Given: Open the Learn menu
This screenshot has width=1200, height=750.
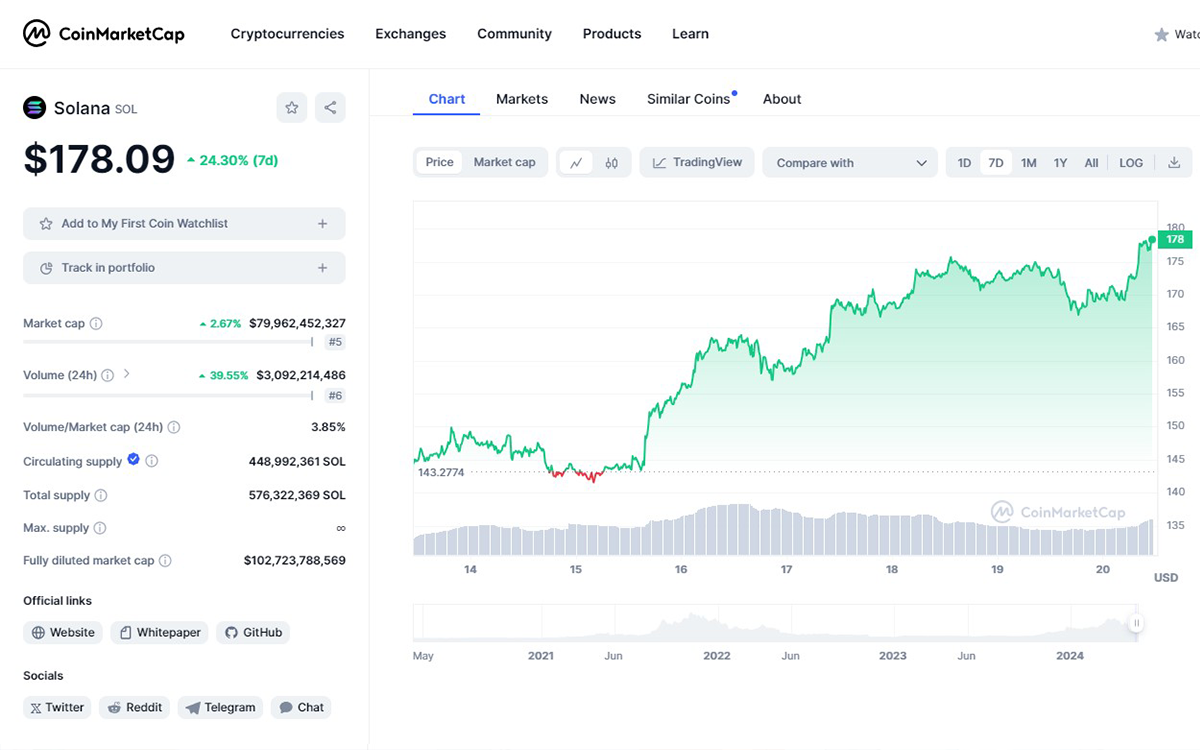Looking at the screenshot, I should point(690,34).
